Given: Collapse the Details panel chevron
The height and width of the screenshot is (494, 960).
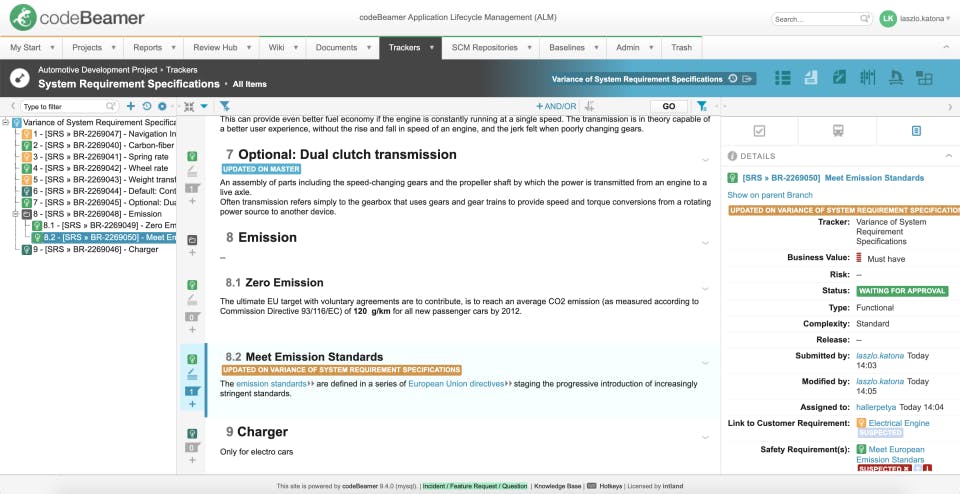Looking at the screenshot, I should (948, 156).
